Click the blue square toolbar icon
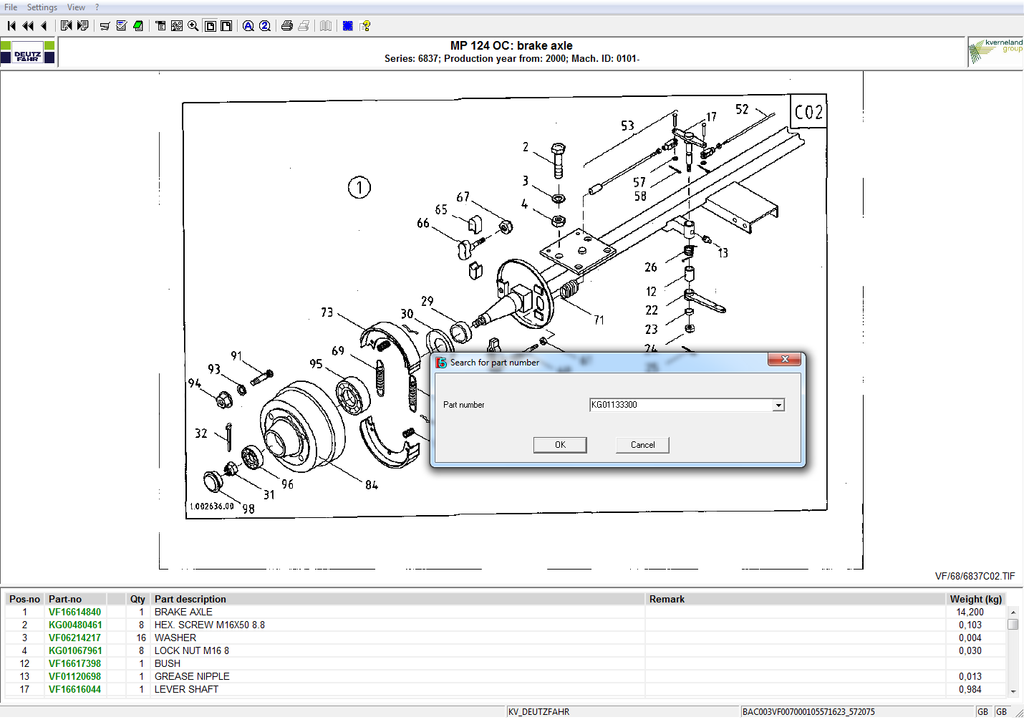 [x=347, y=25]
